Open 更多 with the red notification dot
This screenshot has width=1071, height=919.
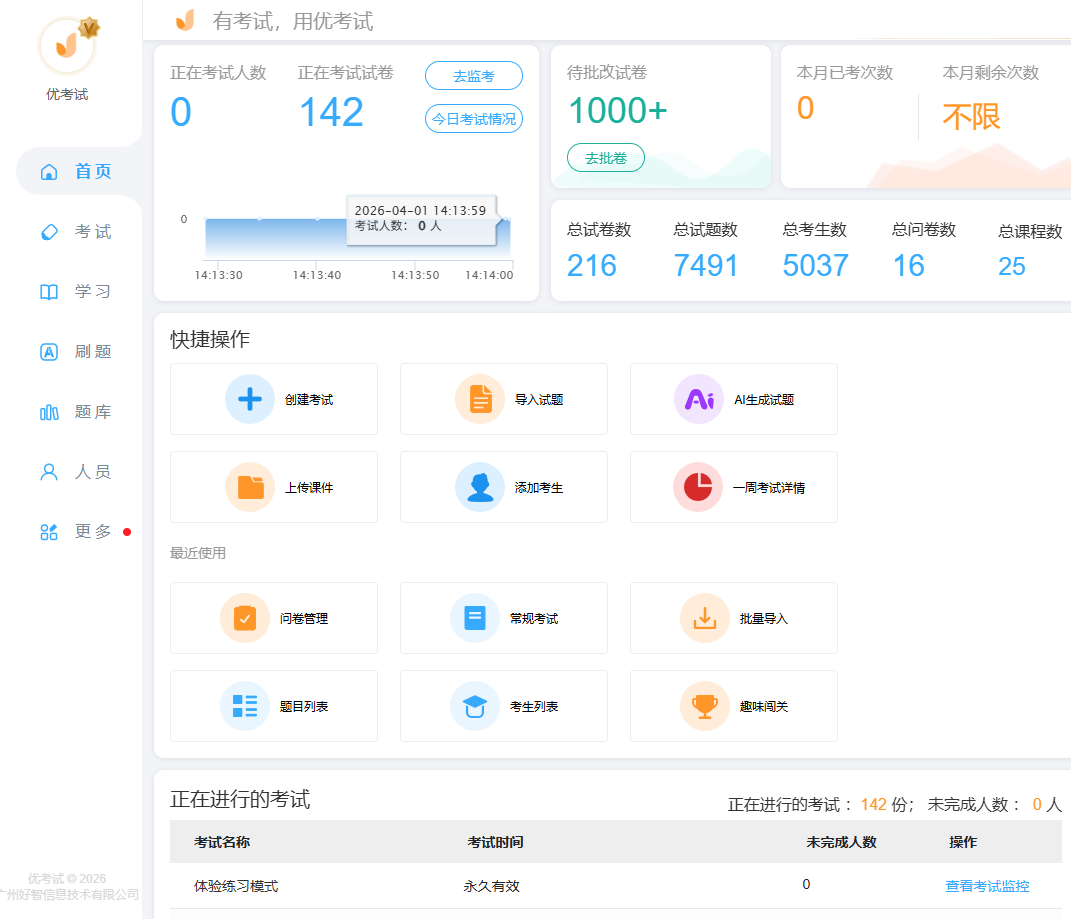point(75,531)
